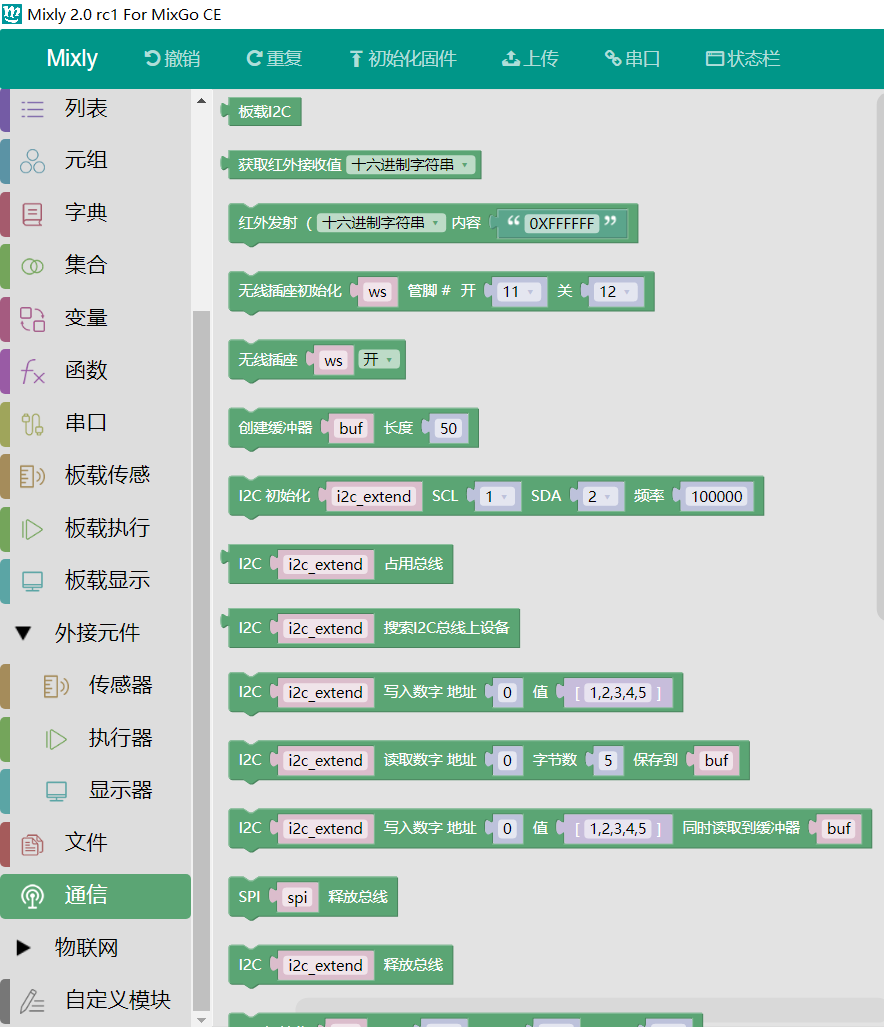Click the SPI spi 释放总线 block
Screen dimensions: 884x1027
coord(313,897)
